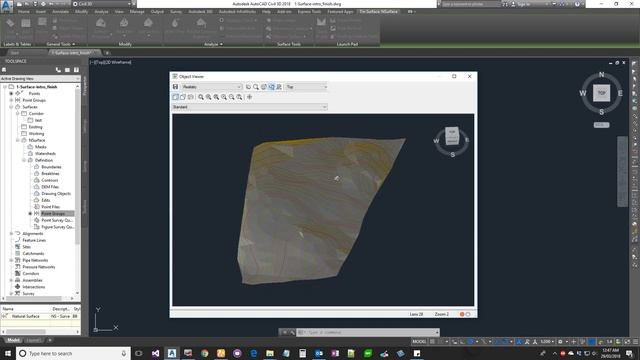Click the magnifier zoom tool beside the pan tool
Viewport: 640px width, 360px height.
click(x=256, y=87)
